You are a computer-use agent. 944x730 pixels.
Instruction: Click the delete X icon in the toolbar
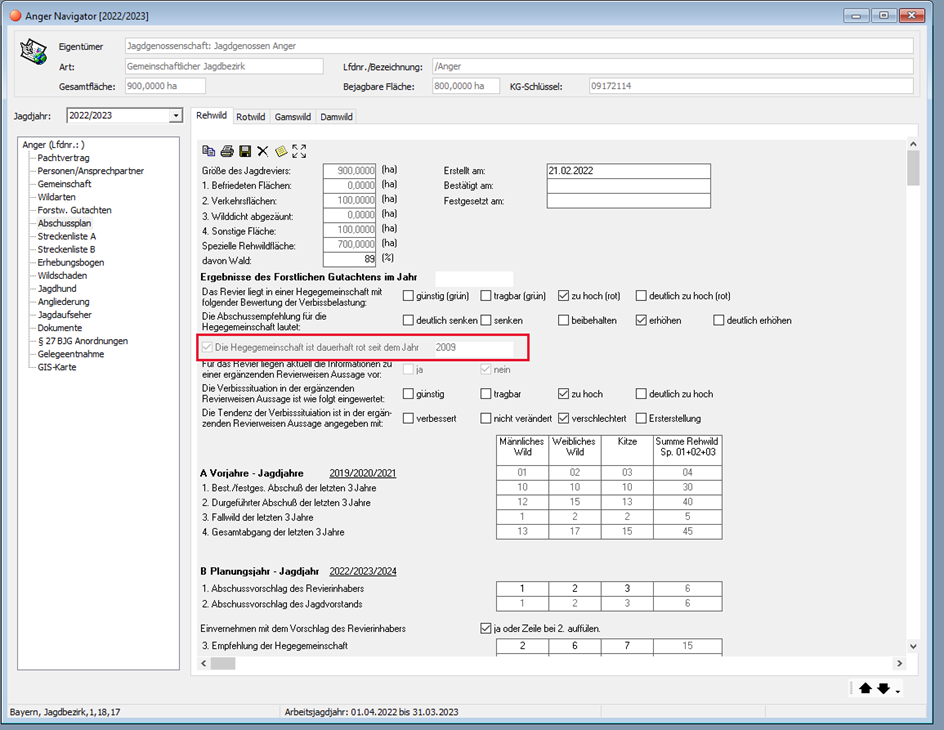pos(263,151)
